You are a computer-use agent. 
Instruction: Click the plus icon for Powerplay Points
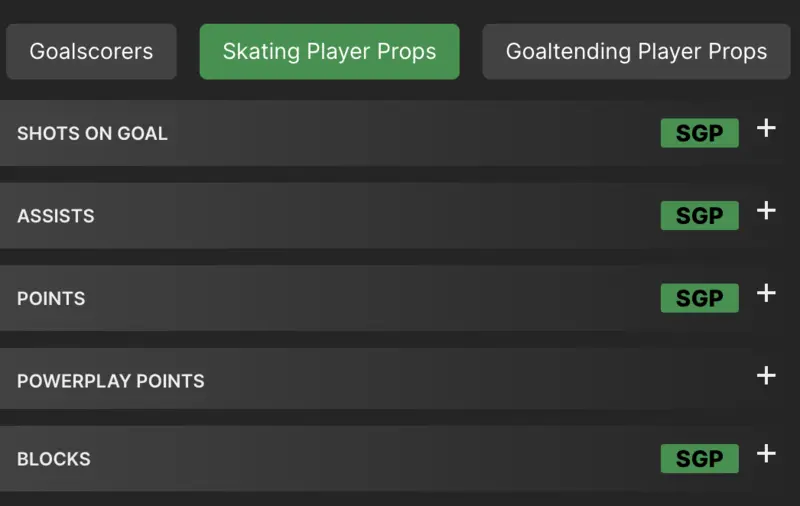point(766,375)
